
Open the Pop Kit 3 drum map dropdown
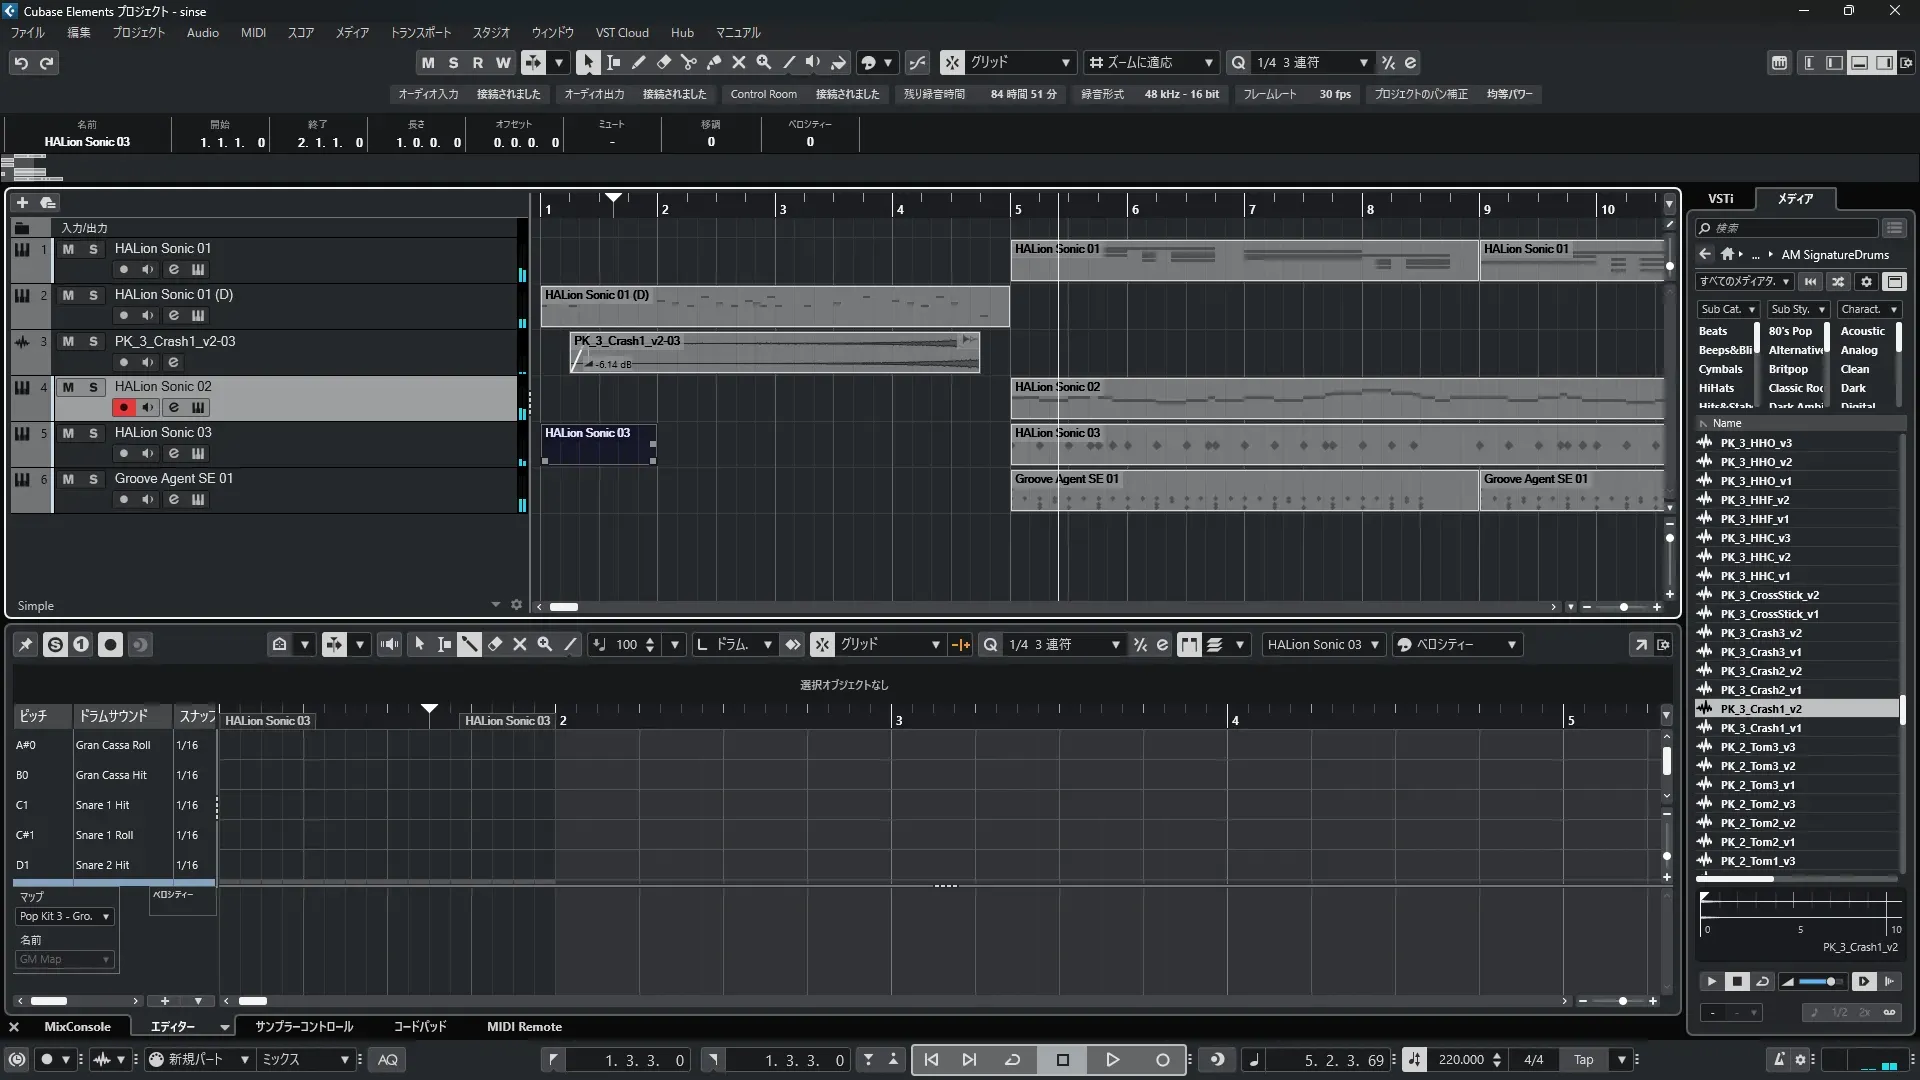click(65, 917)
